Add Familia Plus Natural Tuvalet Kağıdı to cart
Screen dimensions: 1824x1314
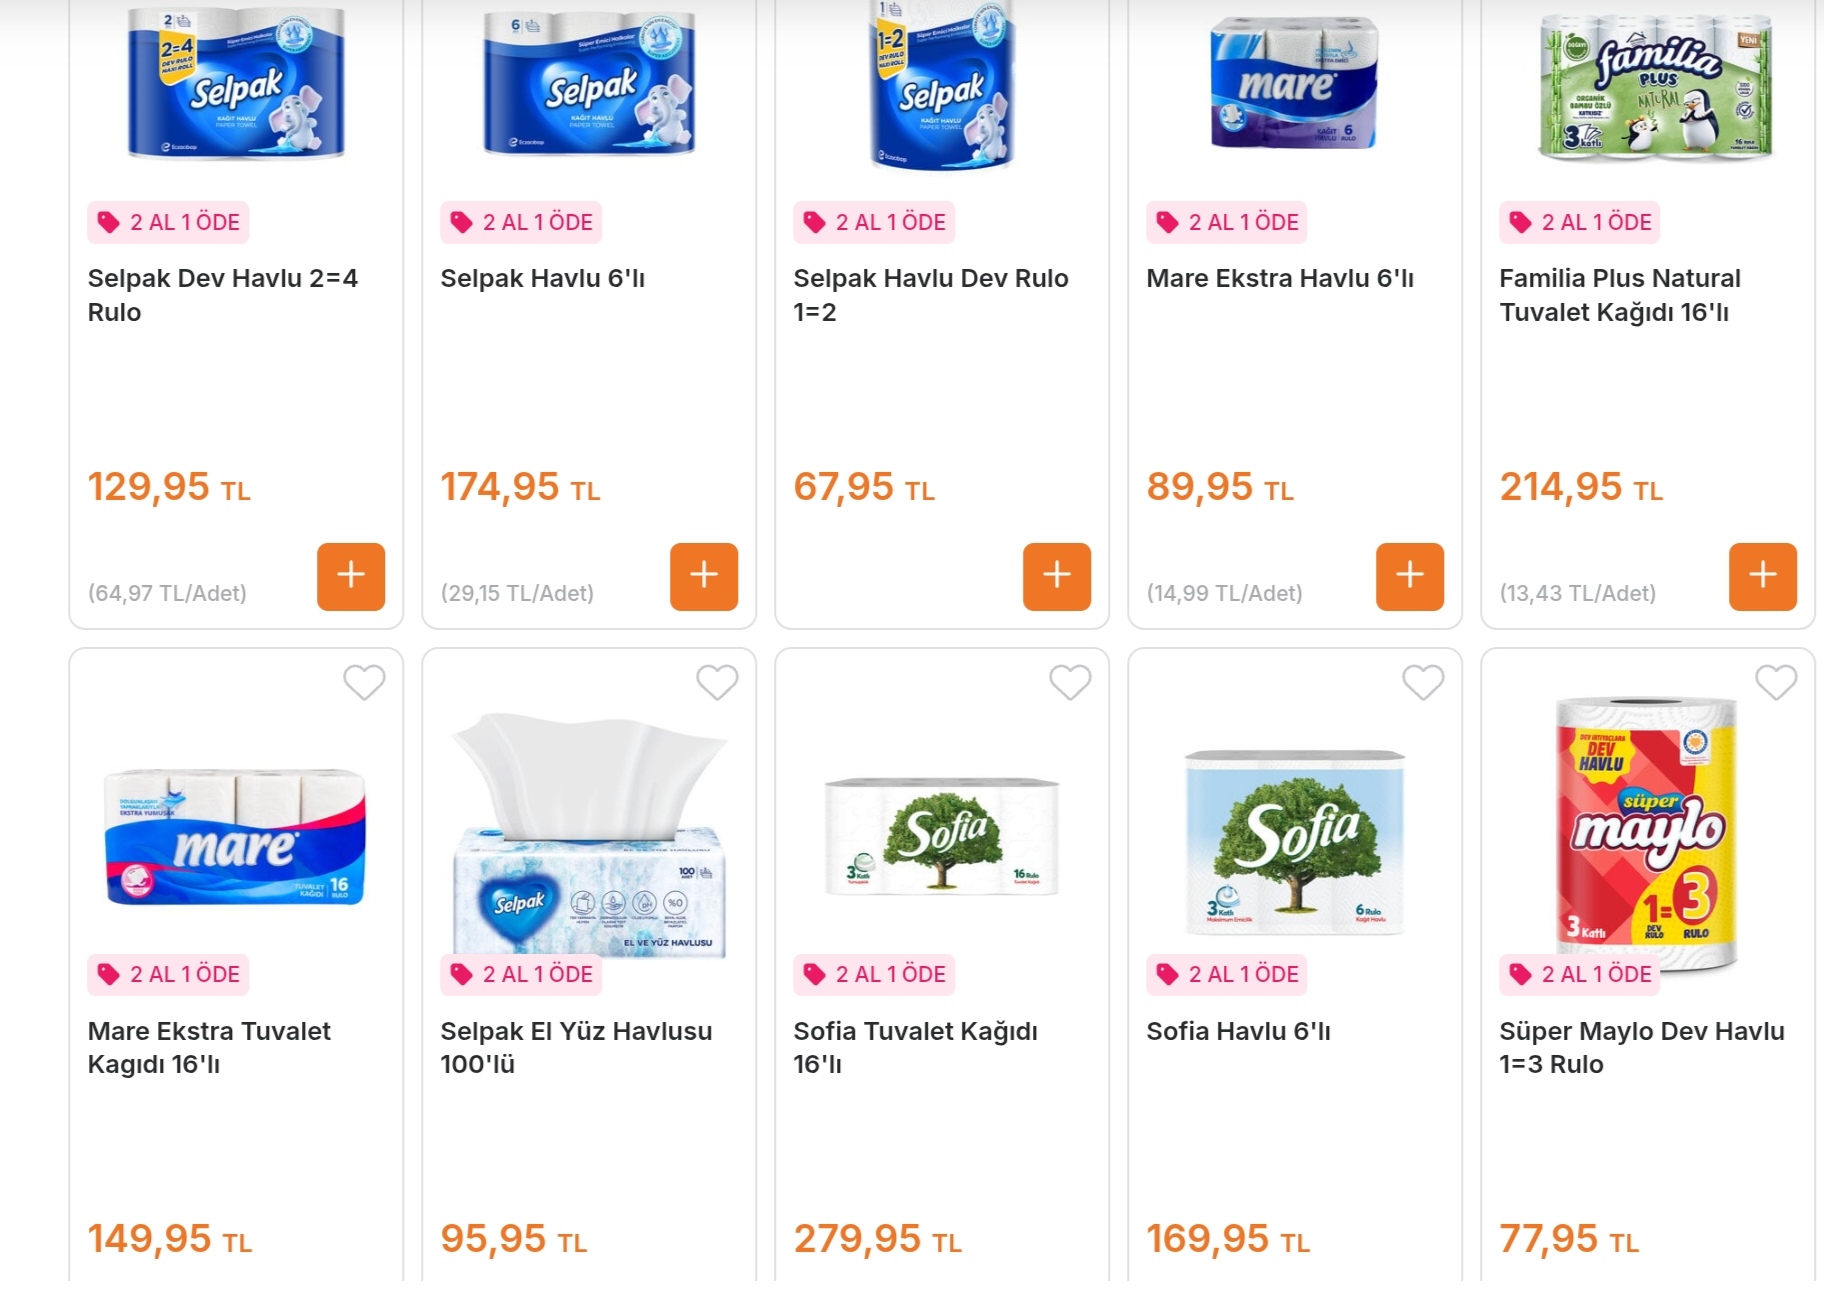pos(1763,576)
